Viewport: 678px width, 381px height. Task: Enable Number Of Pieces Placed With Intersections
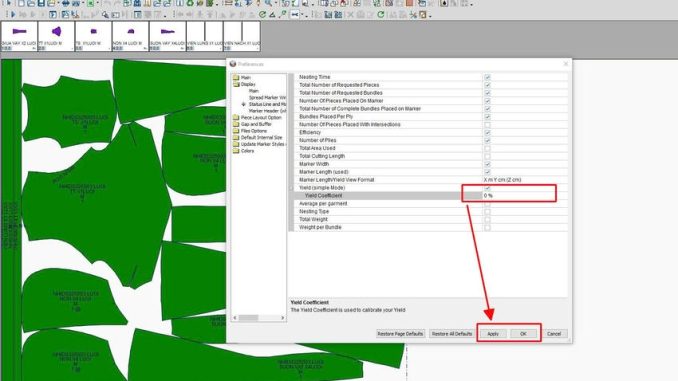point(487,125)
